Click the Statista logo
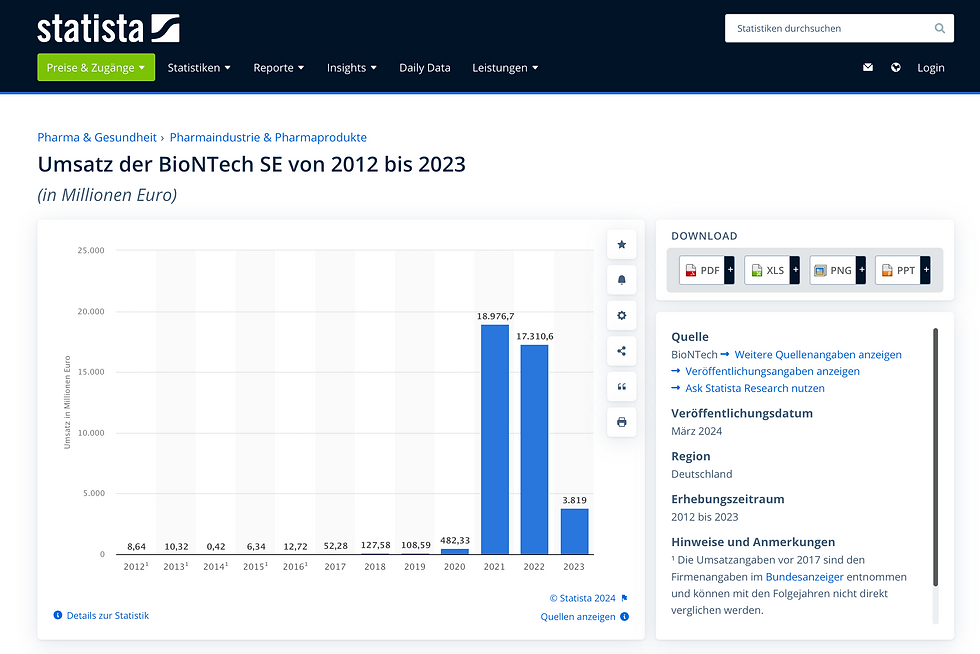Screen dimensions: 980x654 click(108, 29)
